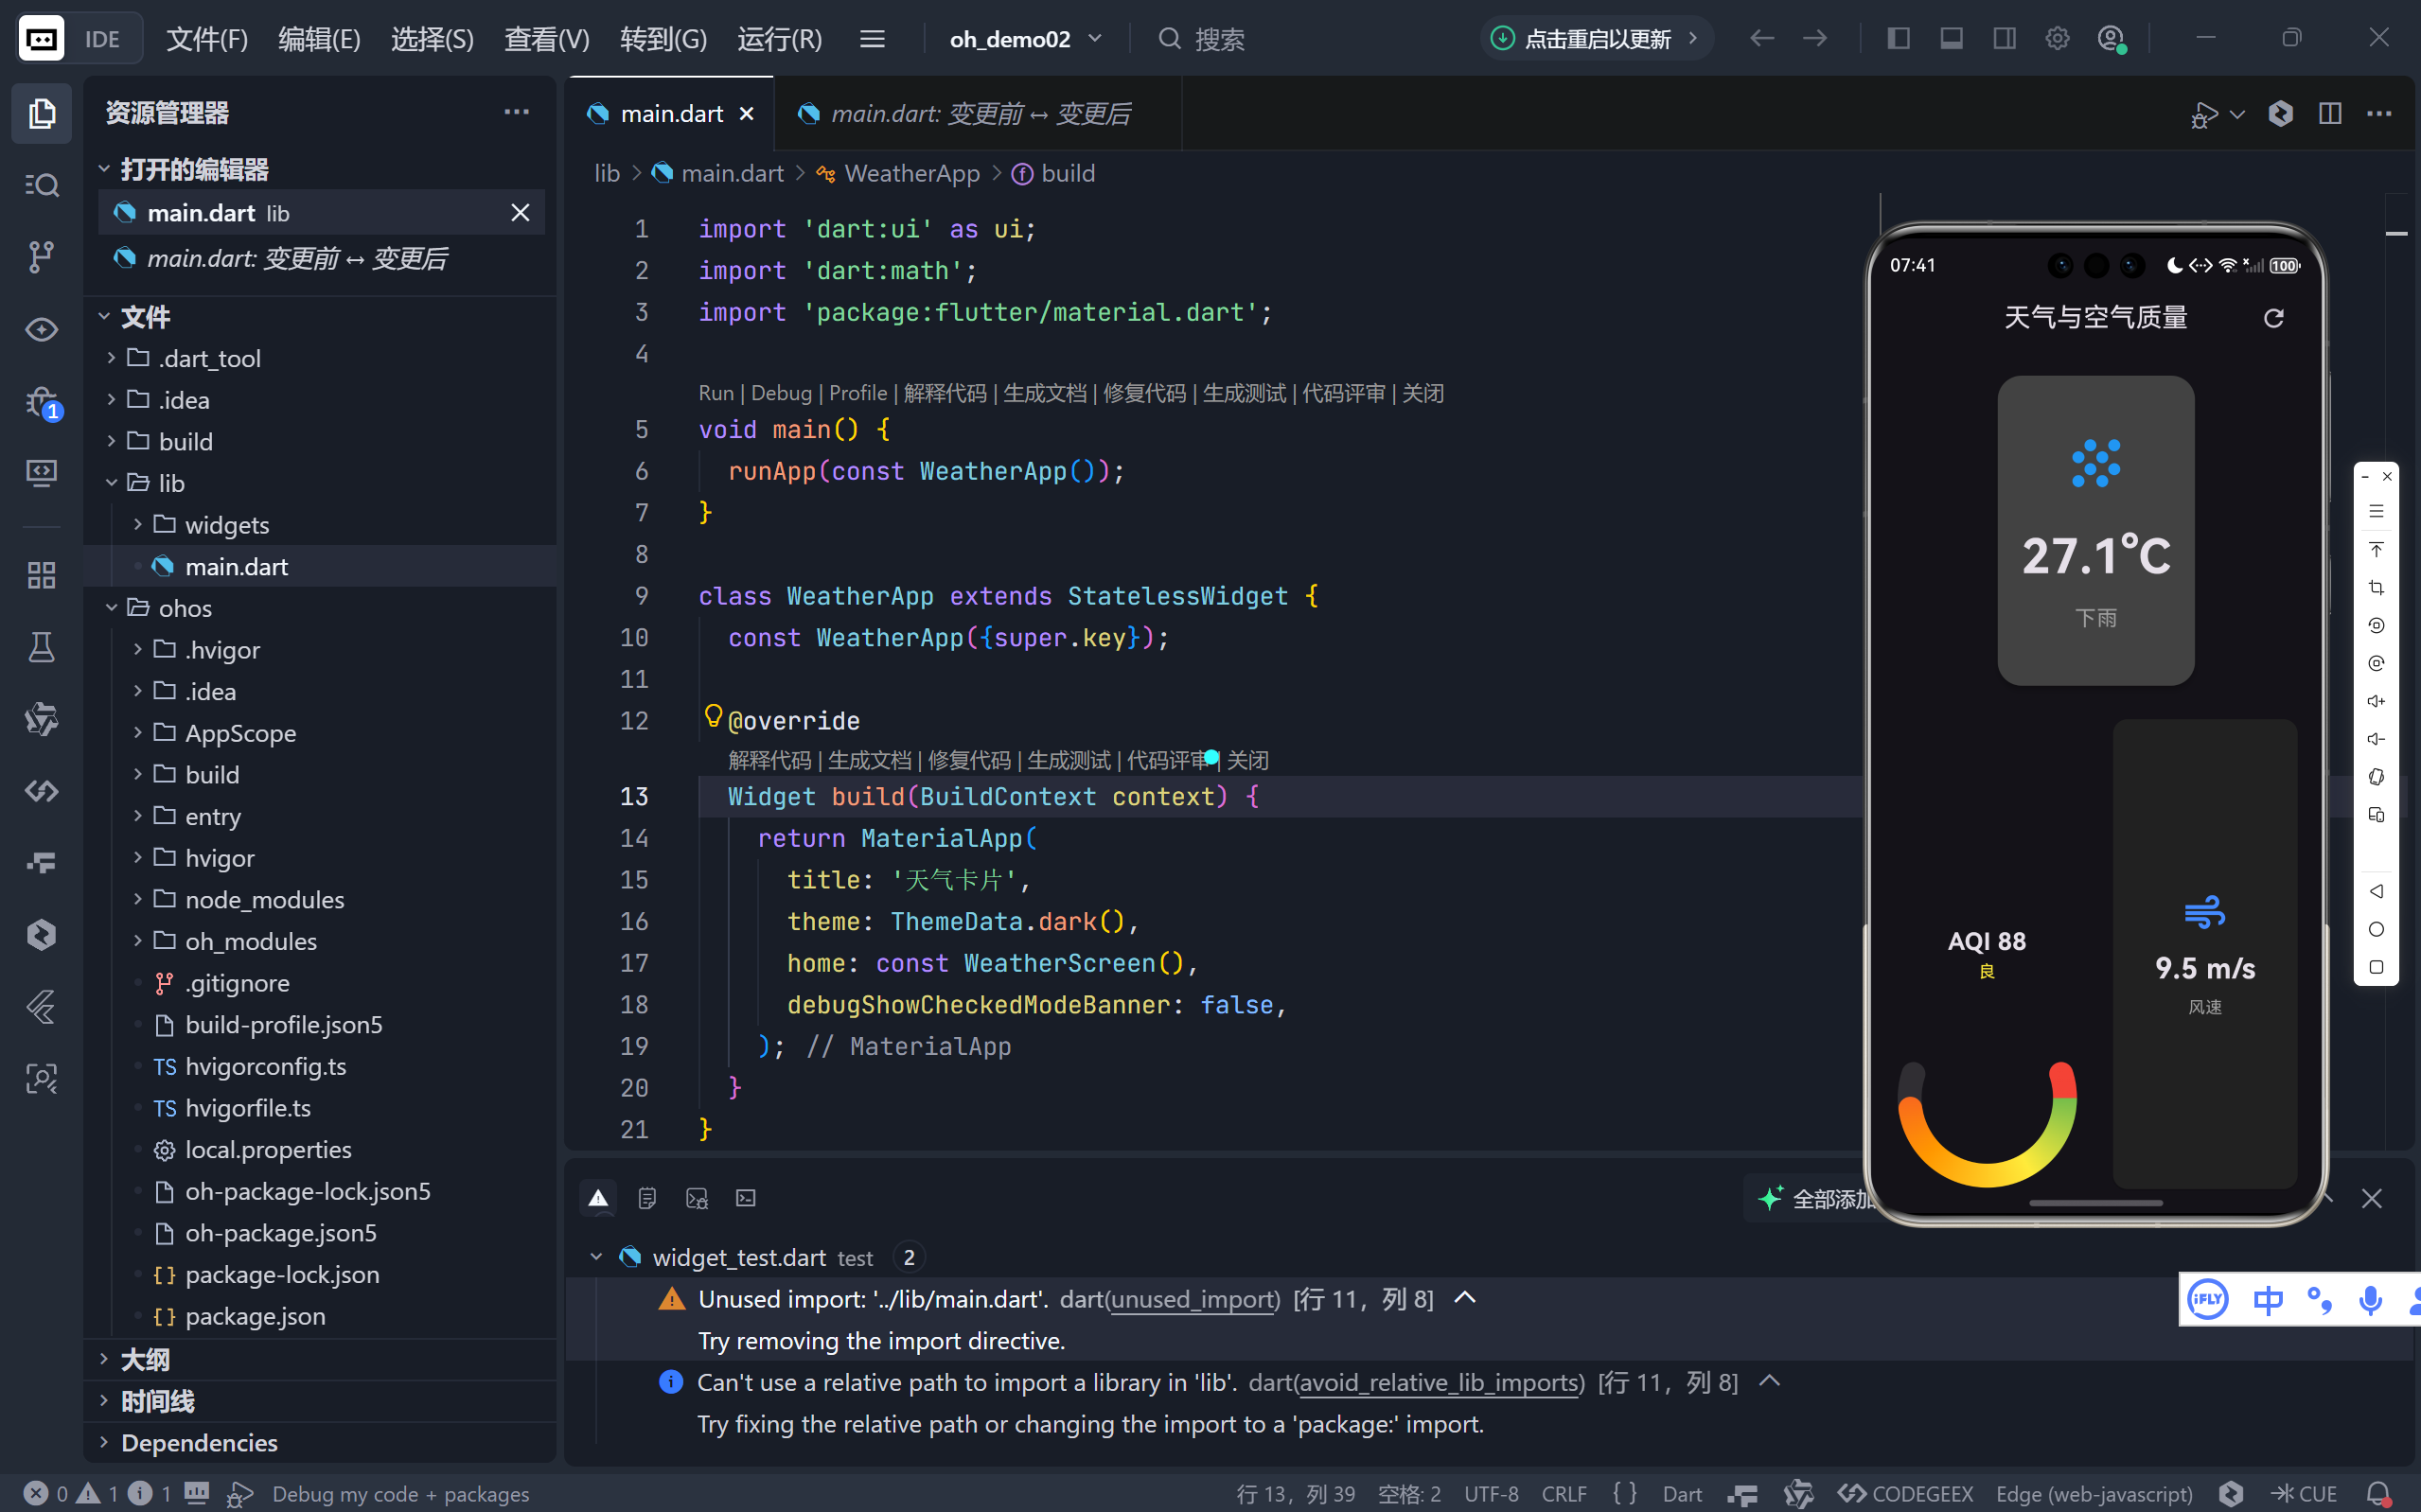Viewport: 2421px width, 1512px height.
Task: Open the 运行(R) menu
Action: (x=779, y=39)
